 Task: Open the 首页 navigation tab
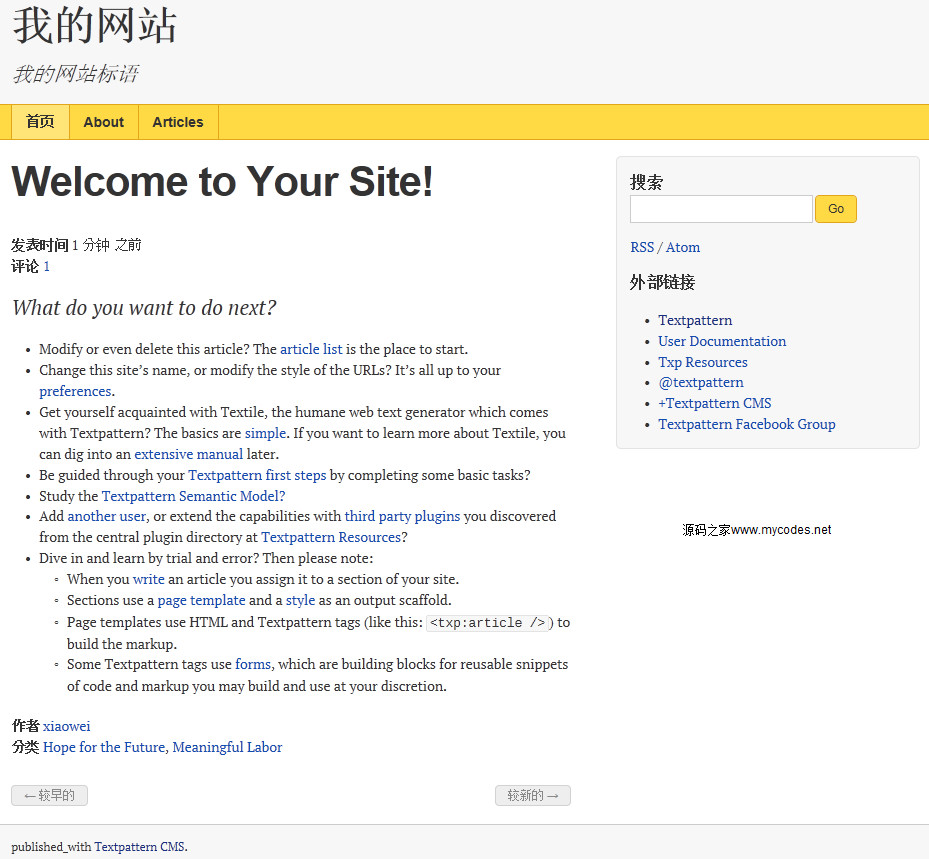[40, 122]
